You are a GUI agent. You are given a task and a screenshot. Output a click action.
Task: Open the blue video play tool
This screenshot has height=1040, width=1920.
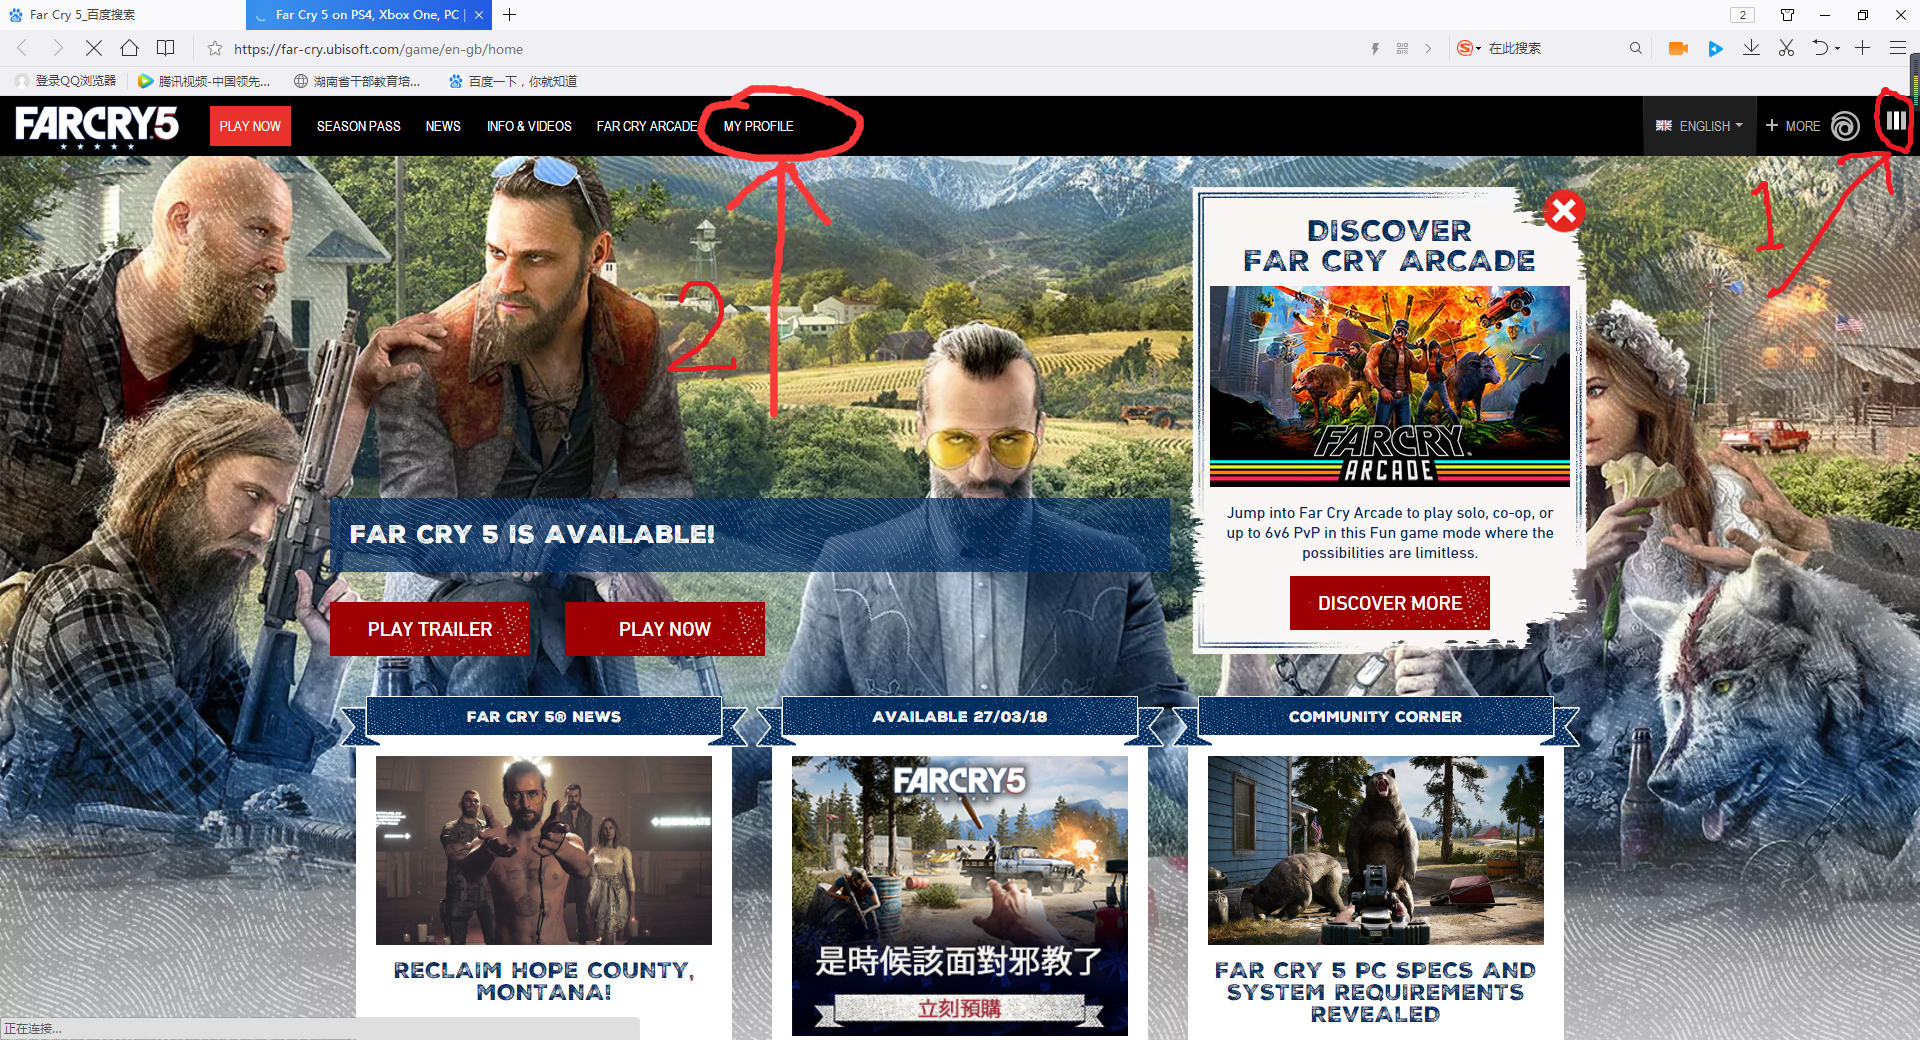1715,48
